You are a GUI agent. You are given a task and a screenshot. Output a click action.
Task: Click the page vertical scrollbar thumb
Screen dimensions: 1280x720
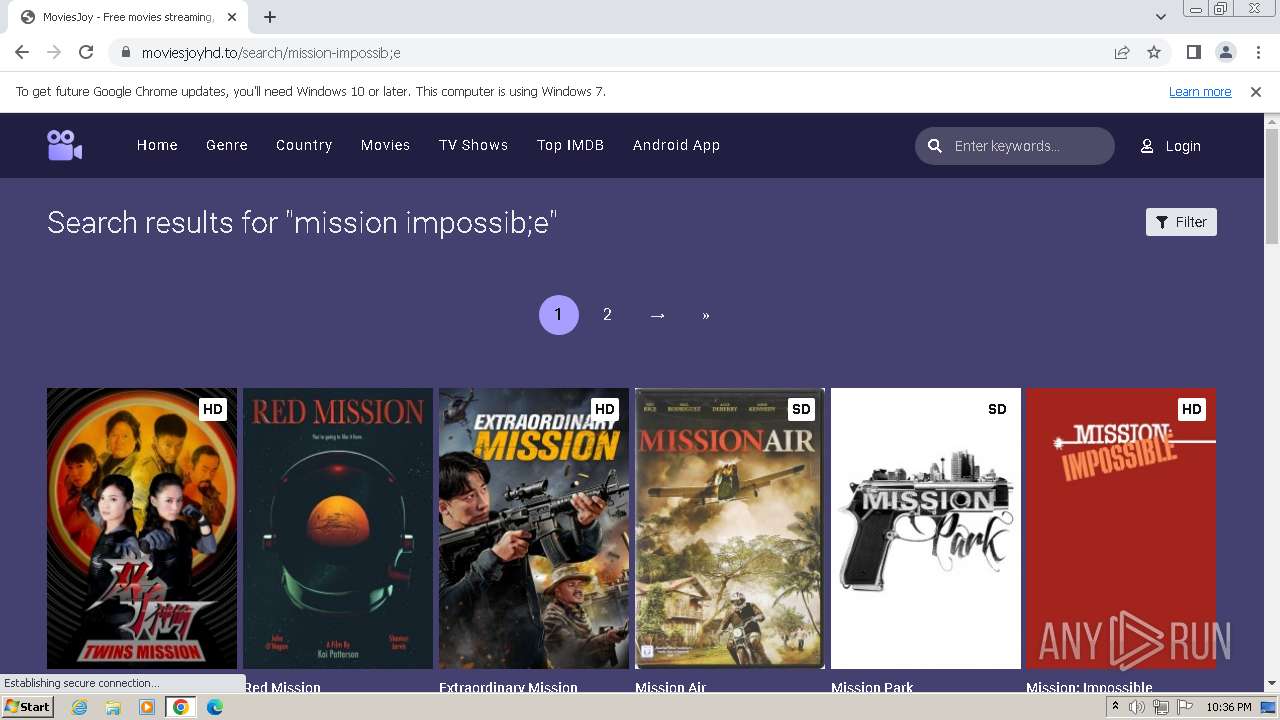pyautogui.click(x=1272, y=186)
